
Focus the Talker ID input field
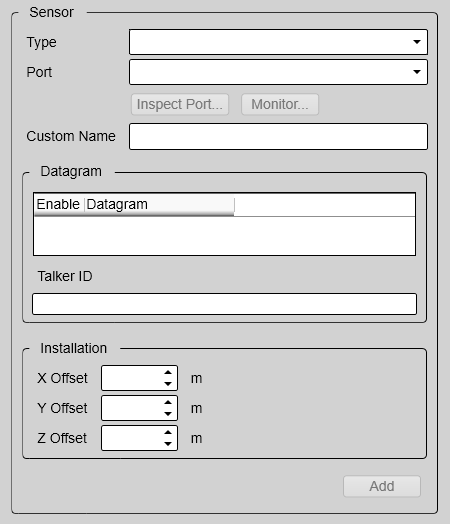coord(224,304)
